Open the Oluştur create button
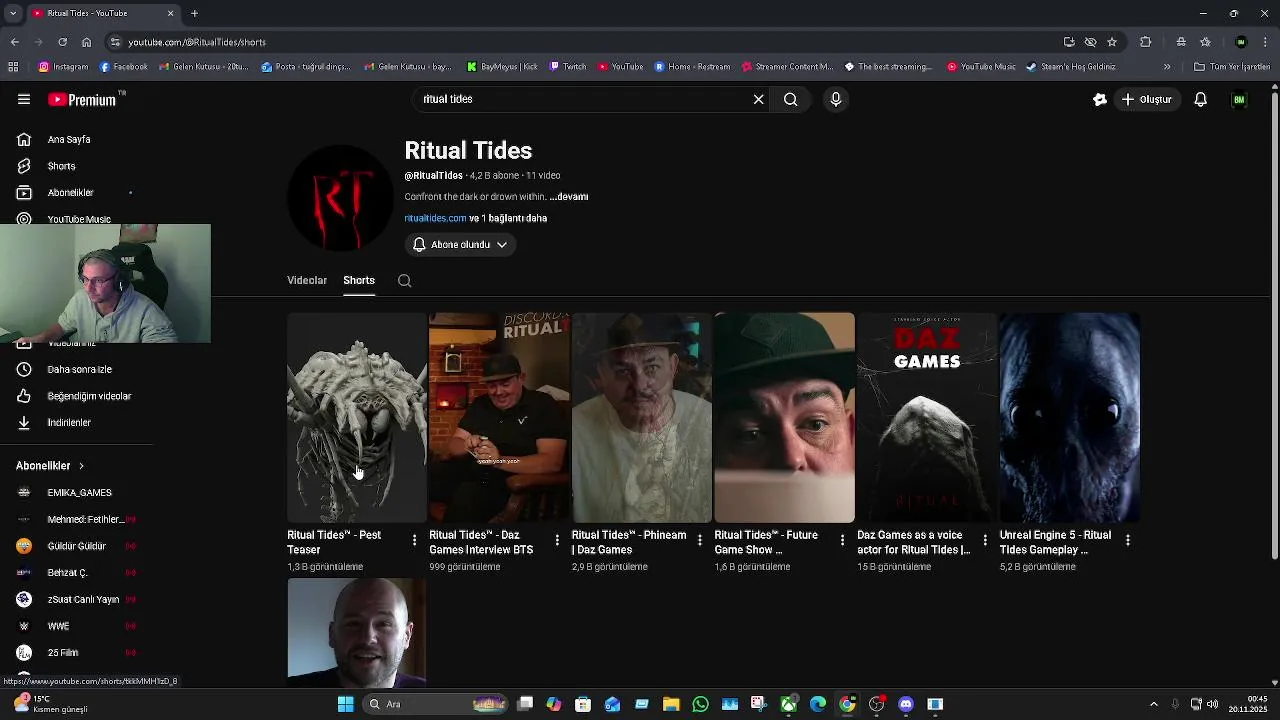 tap(1147, 99)
